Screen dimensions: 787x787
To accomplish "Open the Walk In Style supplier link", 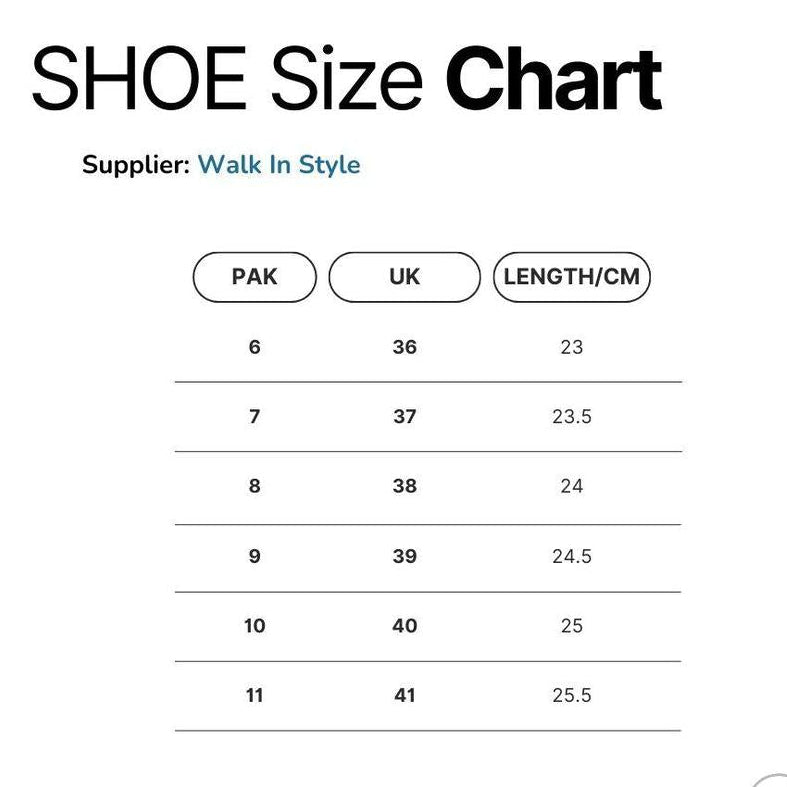I will point(278,165).
